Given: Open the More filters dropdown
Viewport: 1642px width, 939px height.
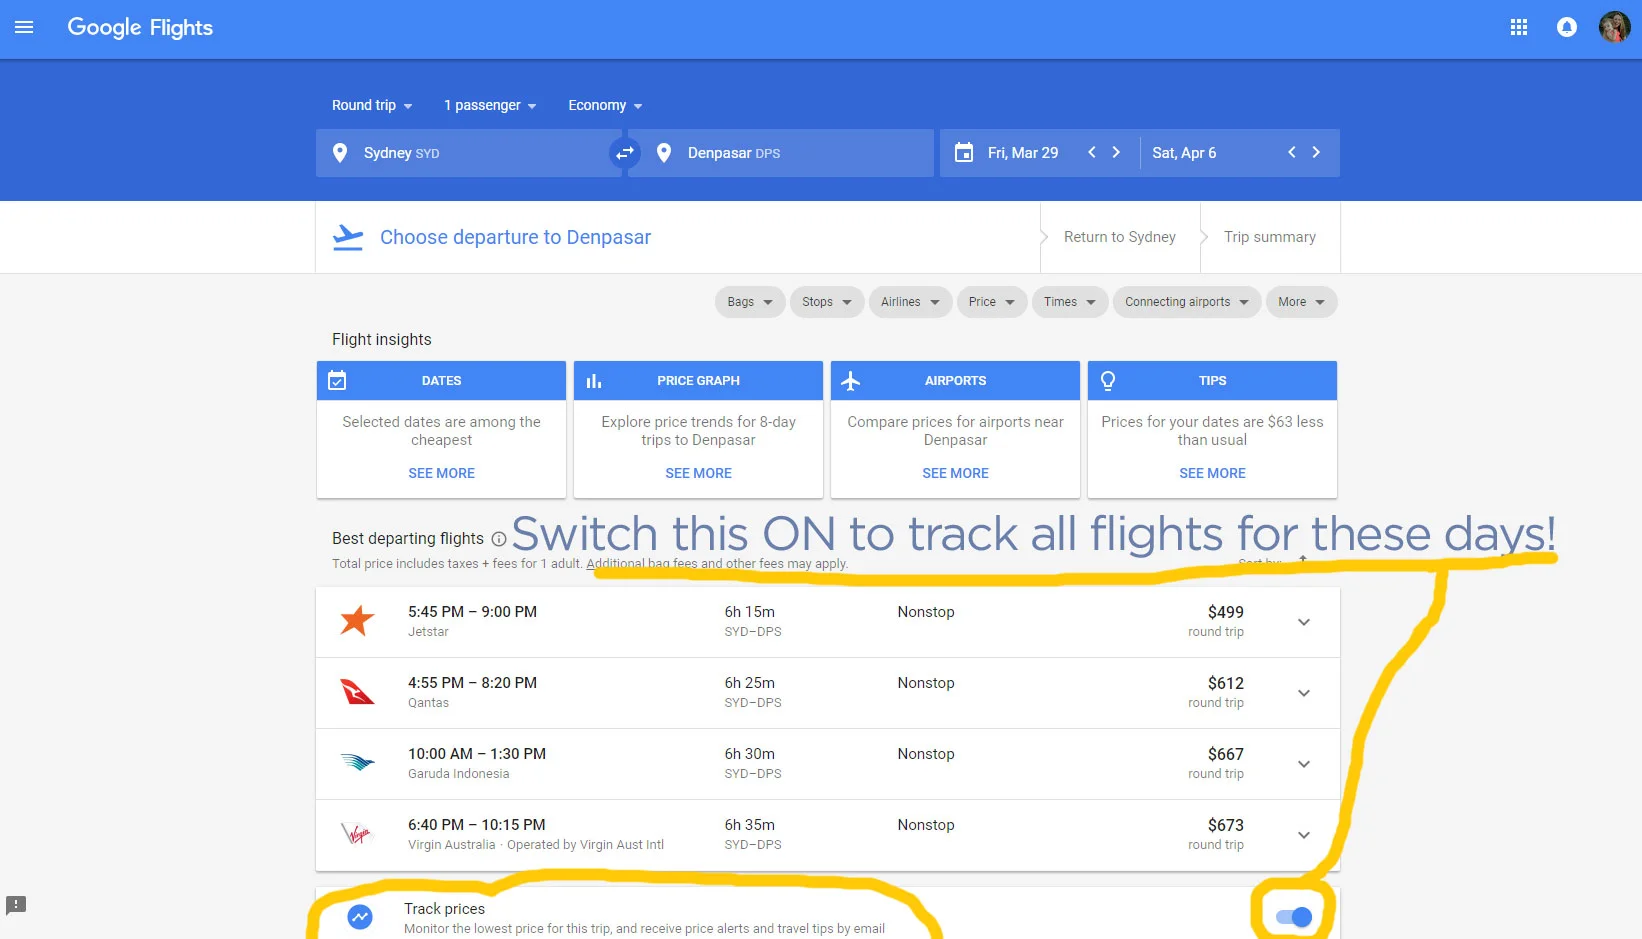Looking at the screenshot, I should [x=1301, y=302].
